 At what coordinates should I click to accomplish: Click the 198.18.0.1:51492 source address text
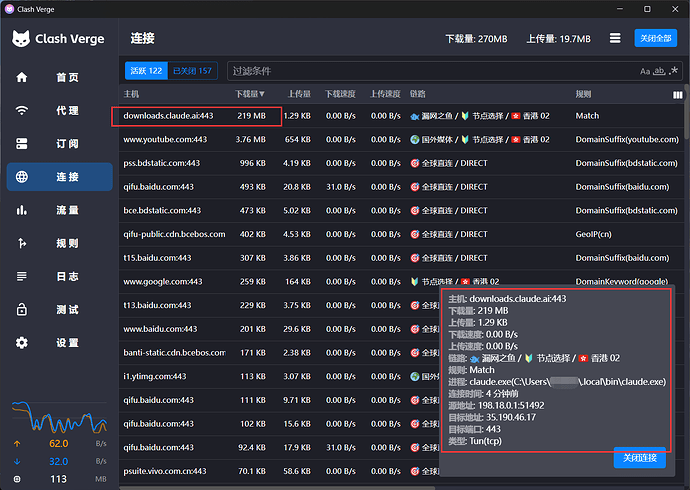[511, 406]
